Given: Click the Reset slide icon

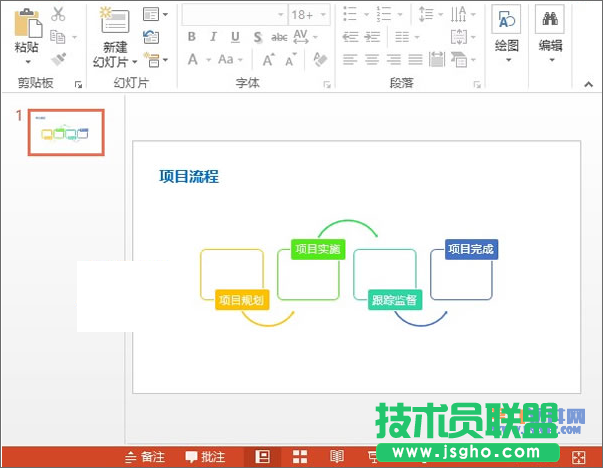Looking at the screenshot, I should (151, 37).
